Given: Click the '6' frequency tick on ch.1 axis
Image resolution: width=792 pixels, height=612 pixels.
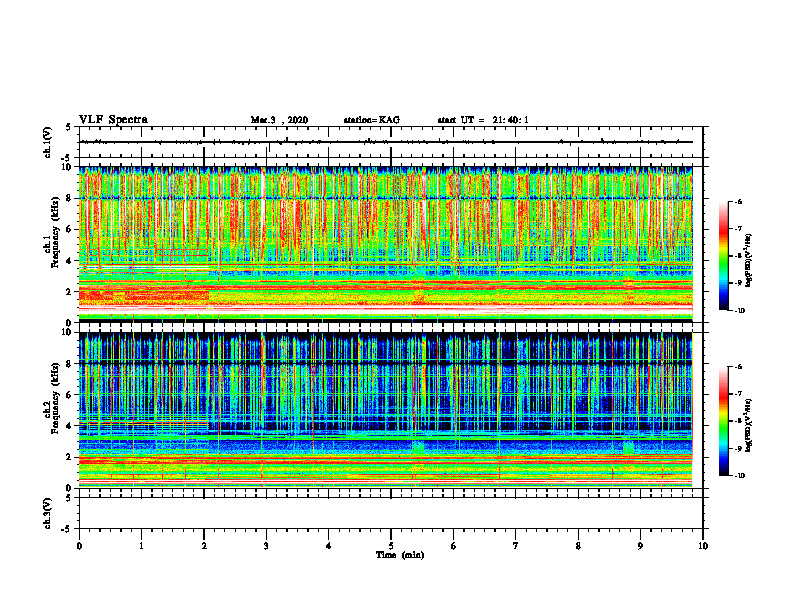Looking at the screenshot, I should pyautogui.click(x=70, y=230).
